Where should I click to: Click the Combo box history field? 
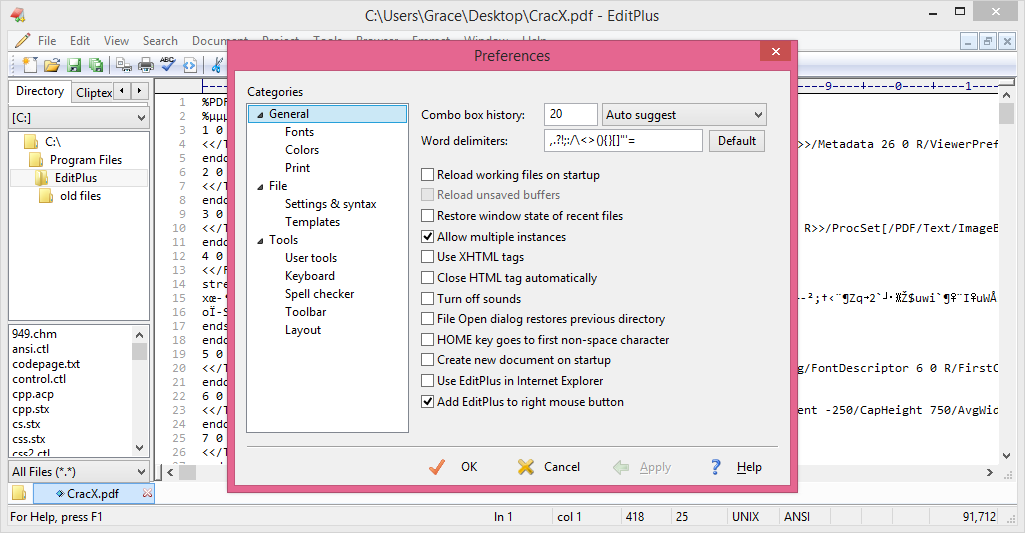pos(571,114)
